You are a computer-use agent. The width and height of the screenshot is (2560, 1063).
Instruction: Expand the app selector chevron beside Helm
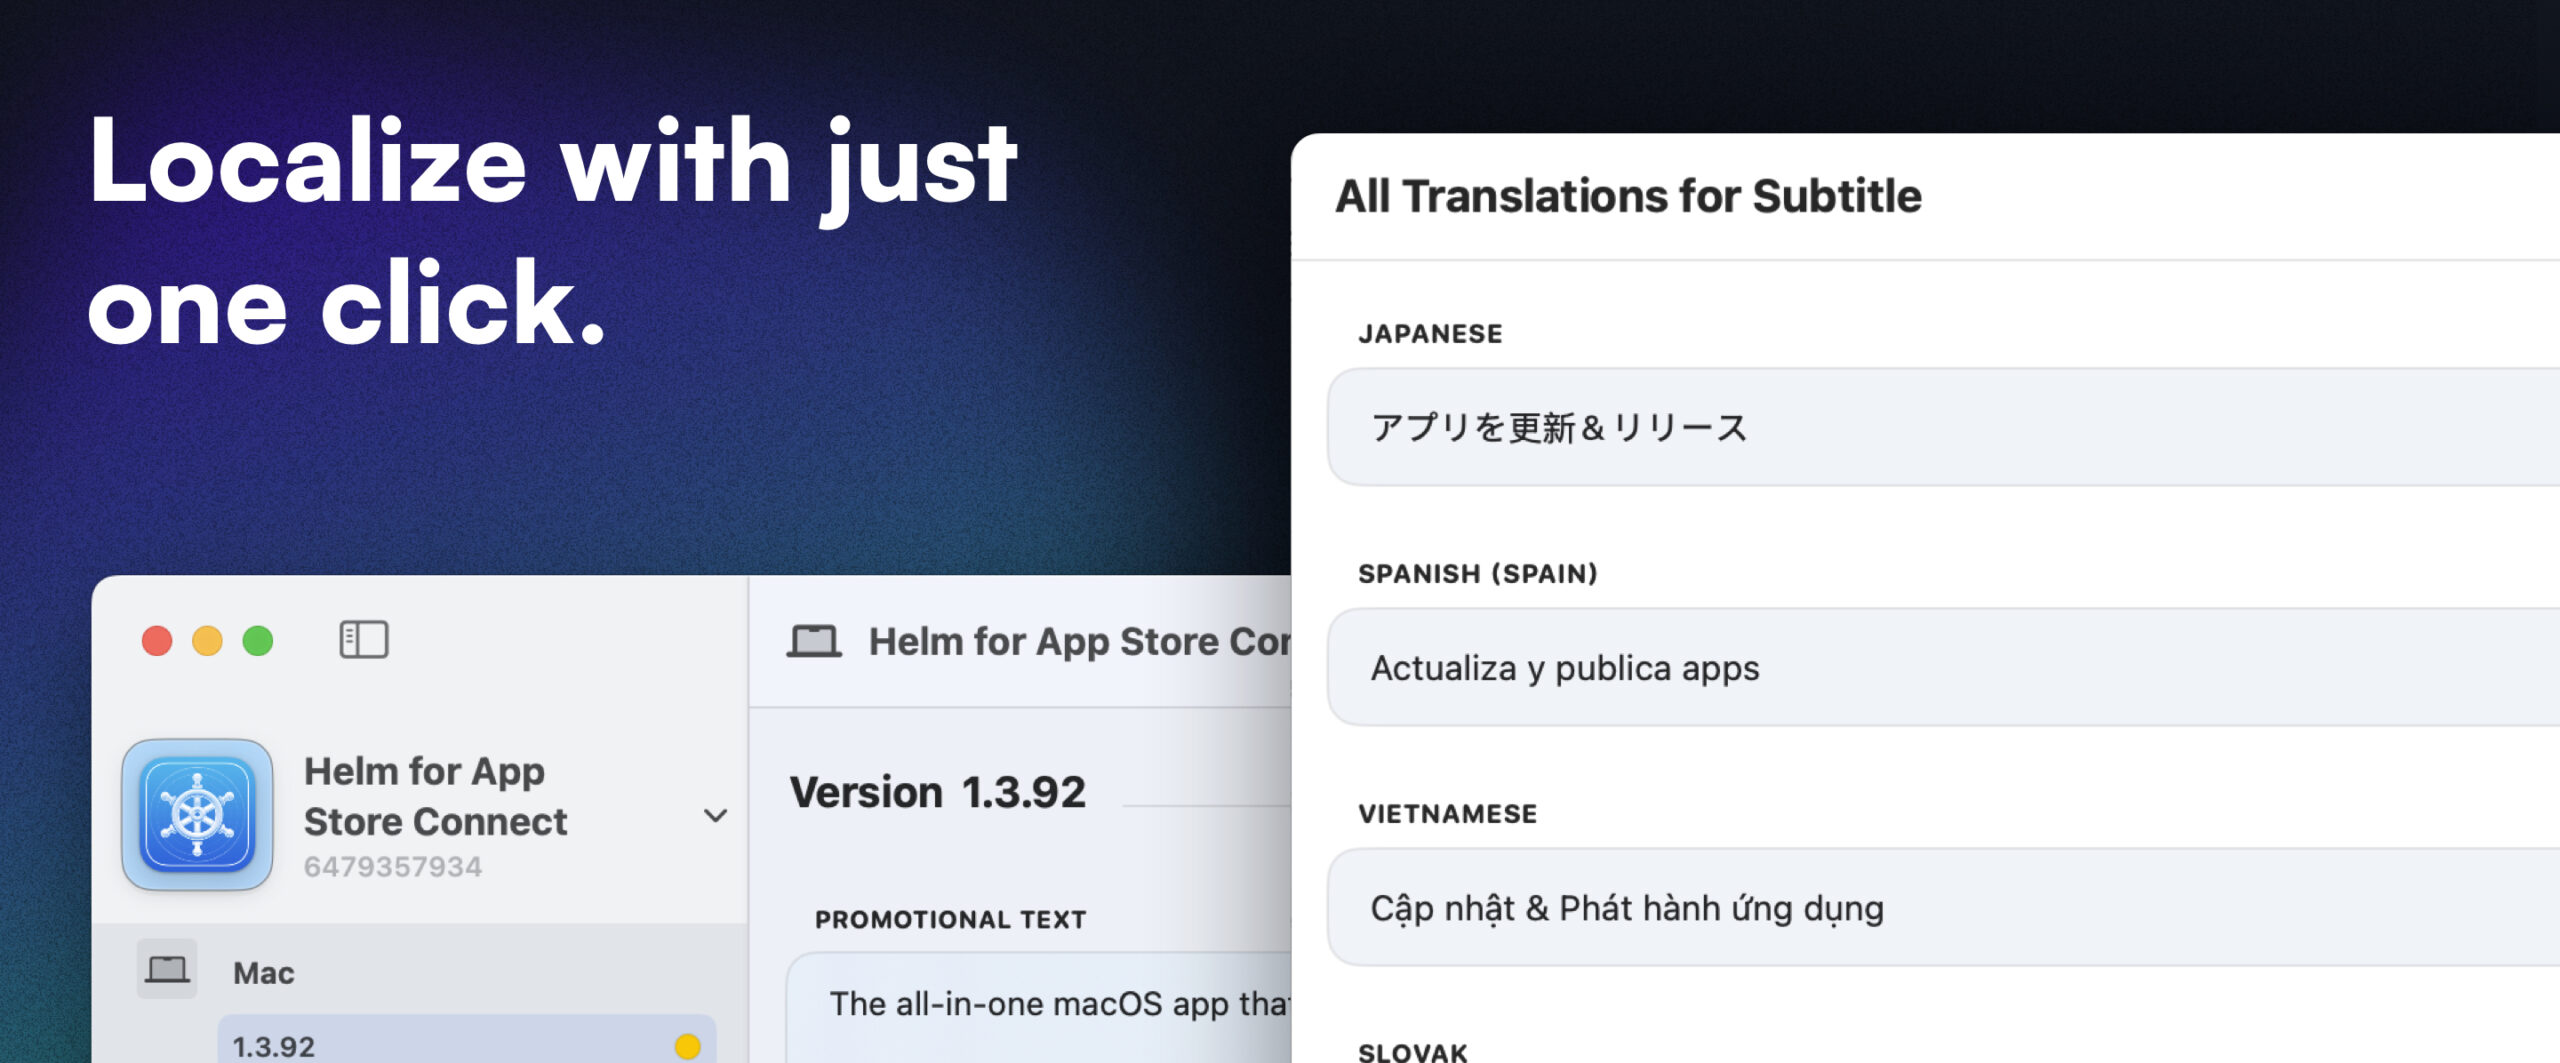(x=715, y=816)
